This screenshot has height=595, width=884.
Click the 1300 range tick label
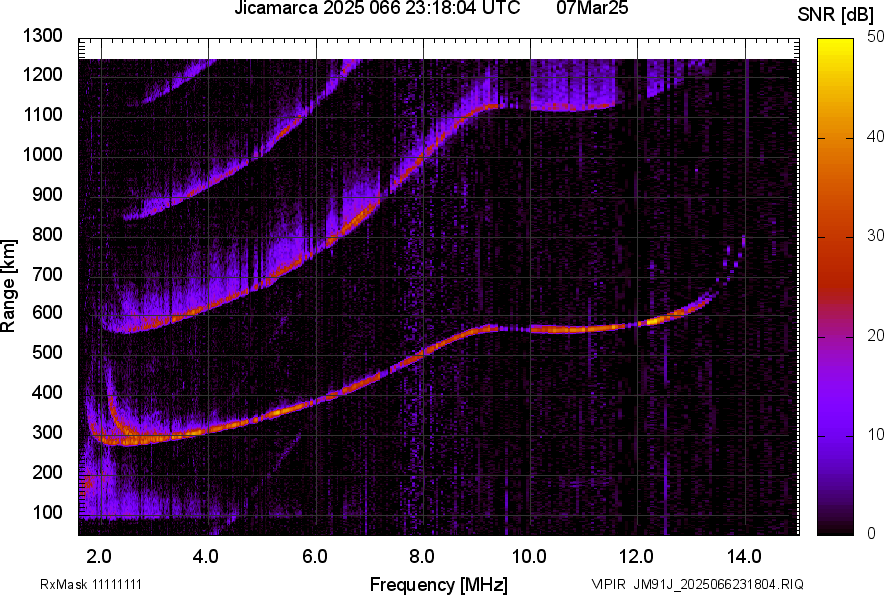pyautogui.click(x=42, y=36)
